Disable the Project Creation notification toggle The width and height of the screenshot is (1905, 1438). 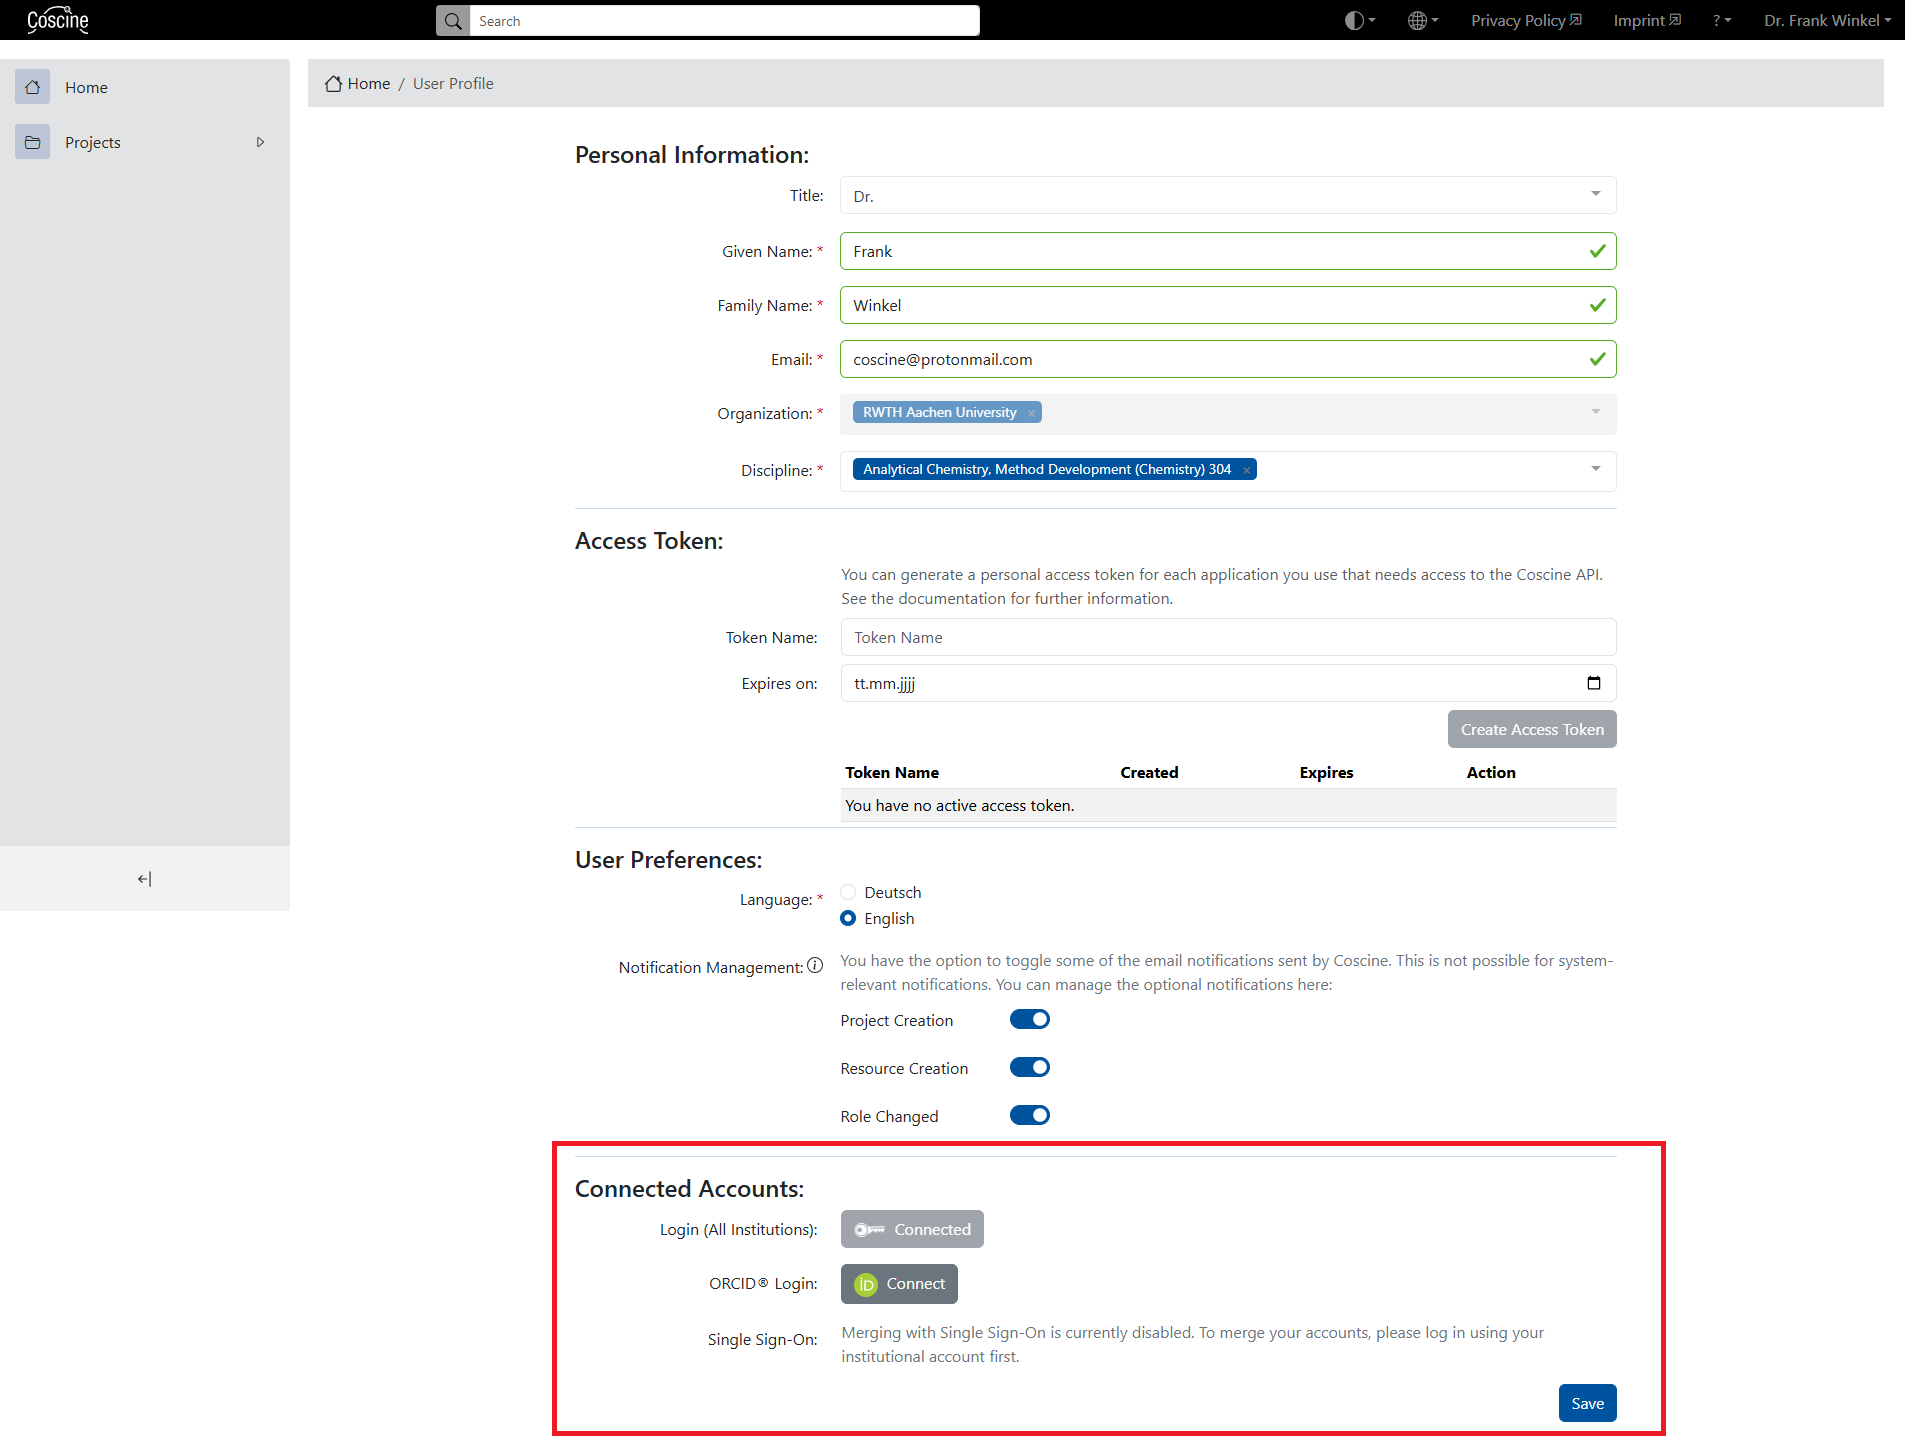1029,1019
